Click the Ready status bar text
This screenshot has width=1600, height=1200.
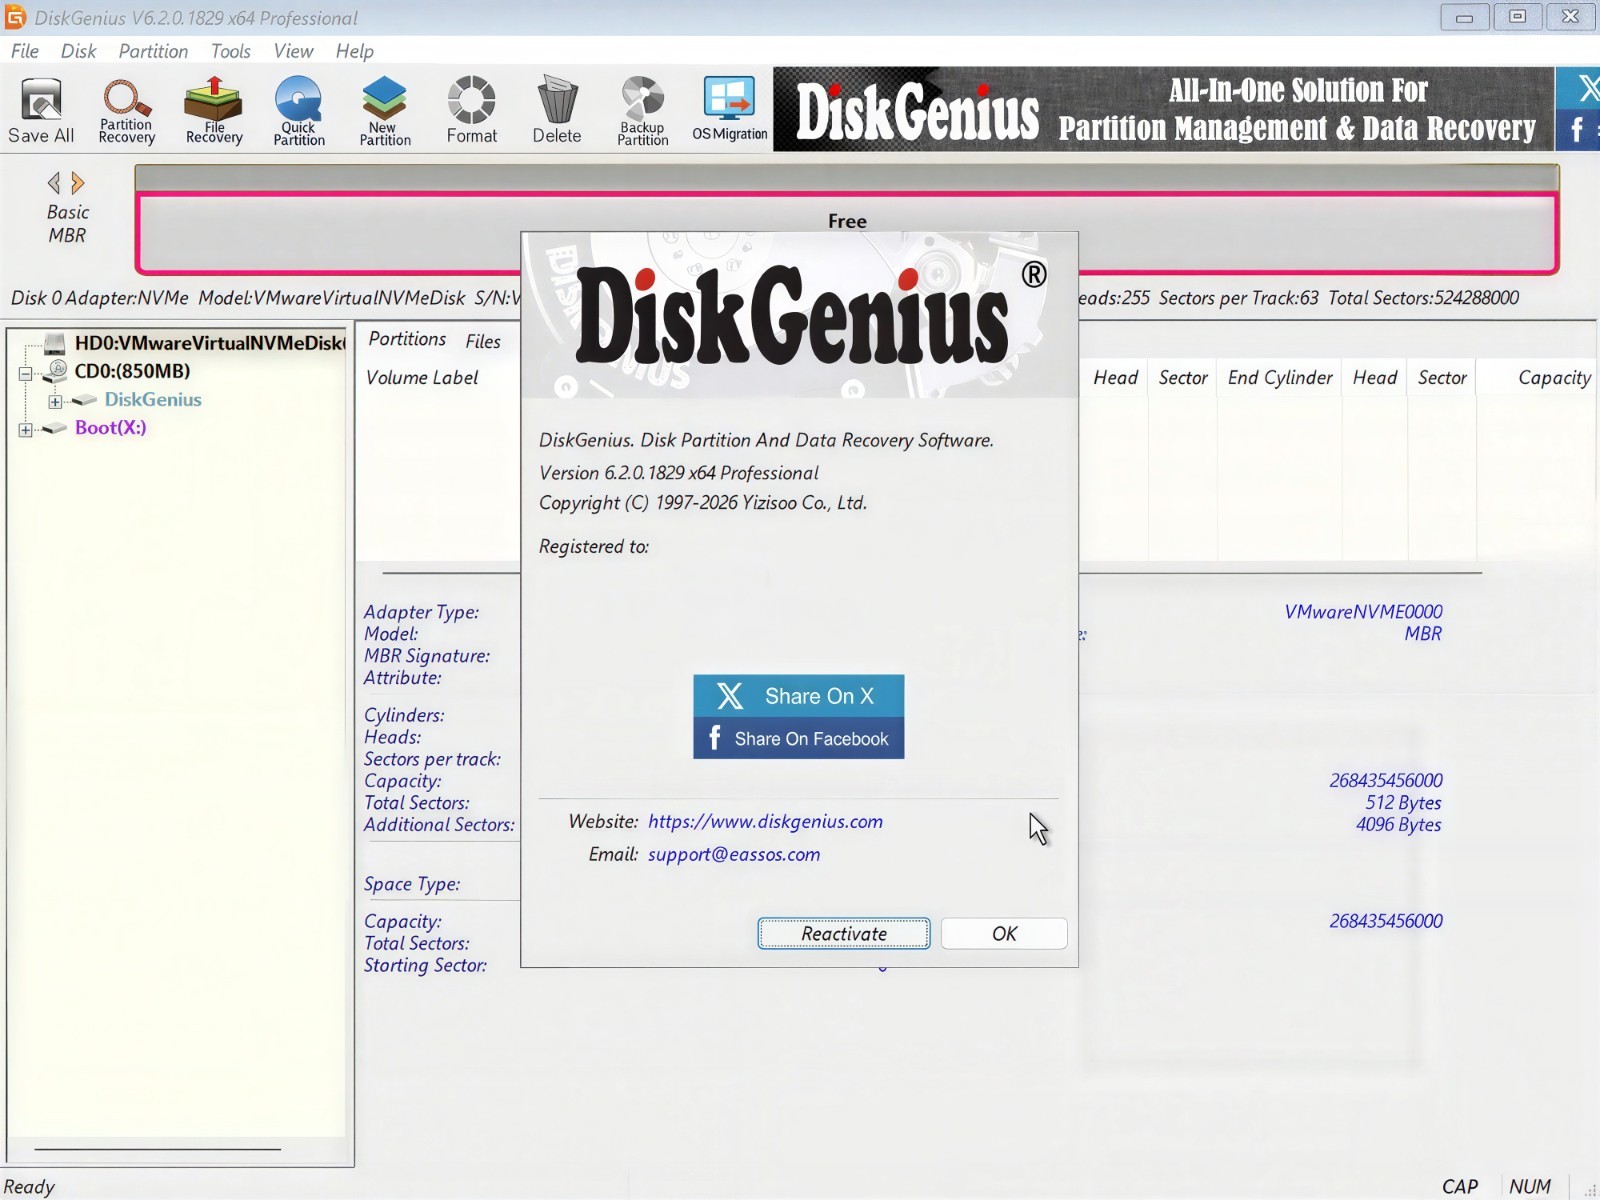pos(29,1186)
